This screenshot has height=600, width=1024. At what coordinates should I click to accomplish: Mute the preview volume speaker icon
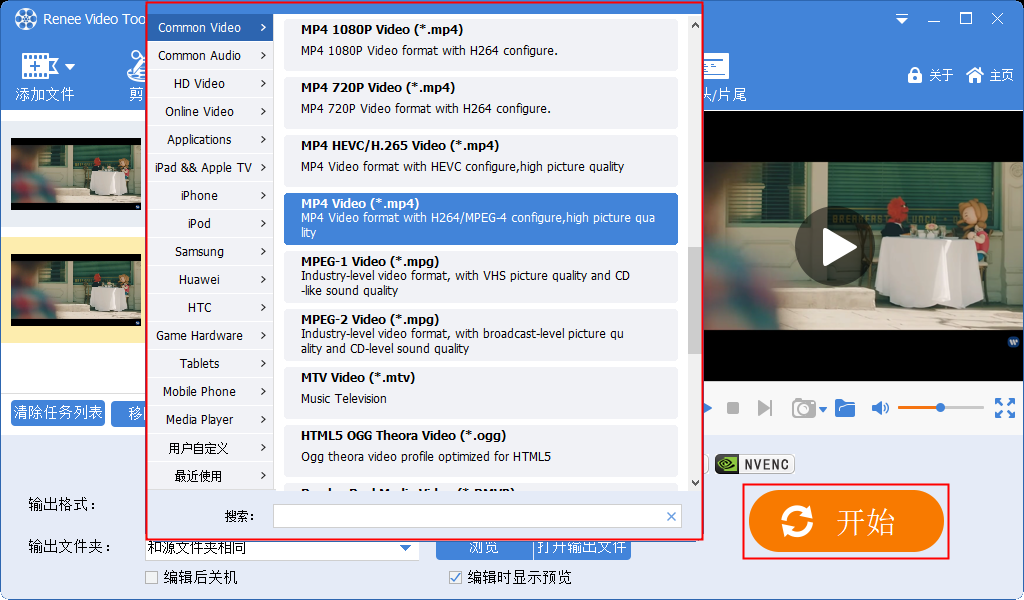pos(880,408)
